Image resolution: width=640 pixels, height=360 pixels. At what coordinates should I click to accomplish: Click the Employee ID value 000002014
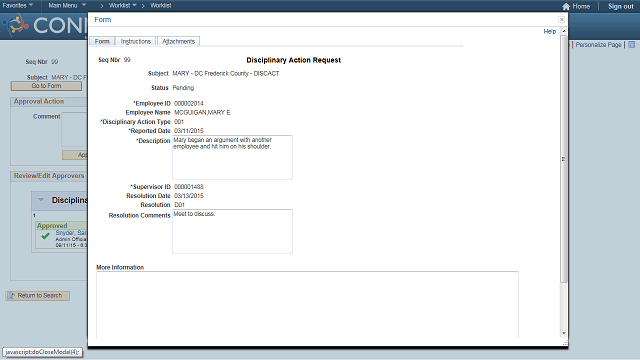coord(189,104)
